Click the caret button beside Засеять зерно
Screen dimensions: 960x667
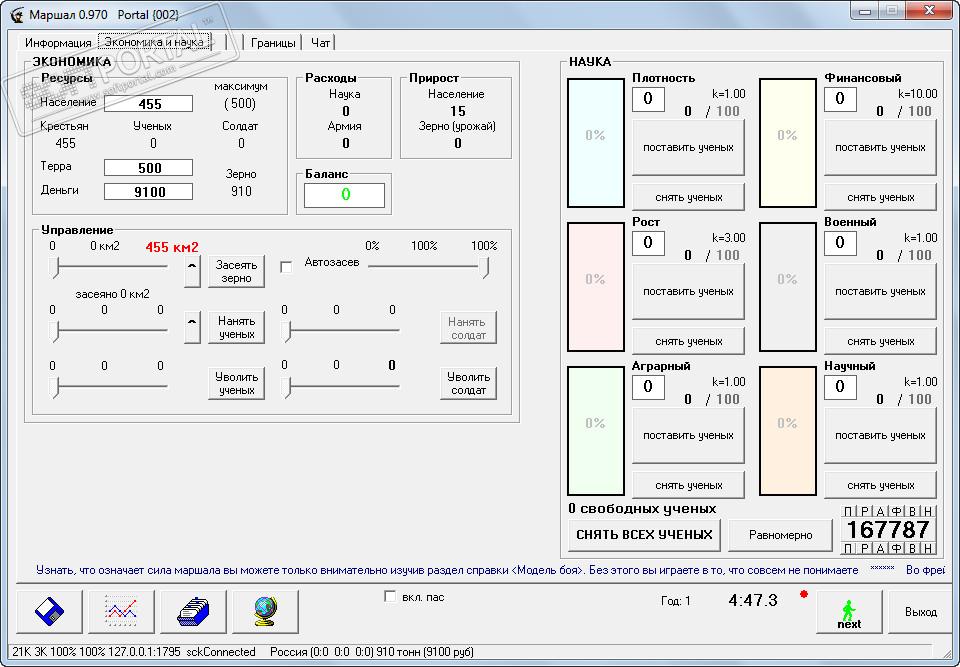point(192,271)
